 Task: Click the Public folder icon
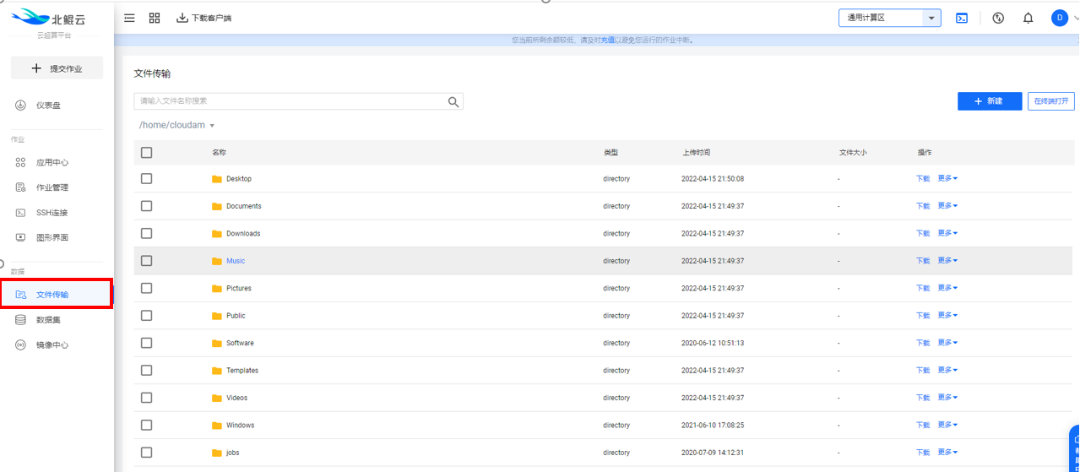tap(217, 316)
